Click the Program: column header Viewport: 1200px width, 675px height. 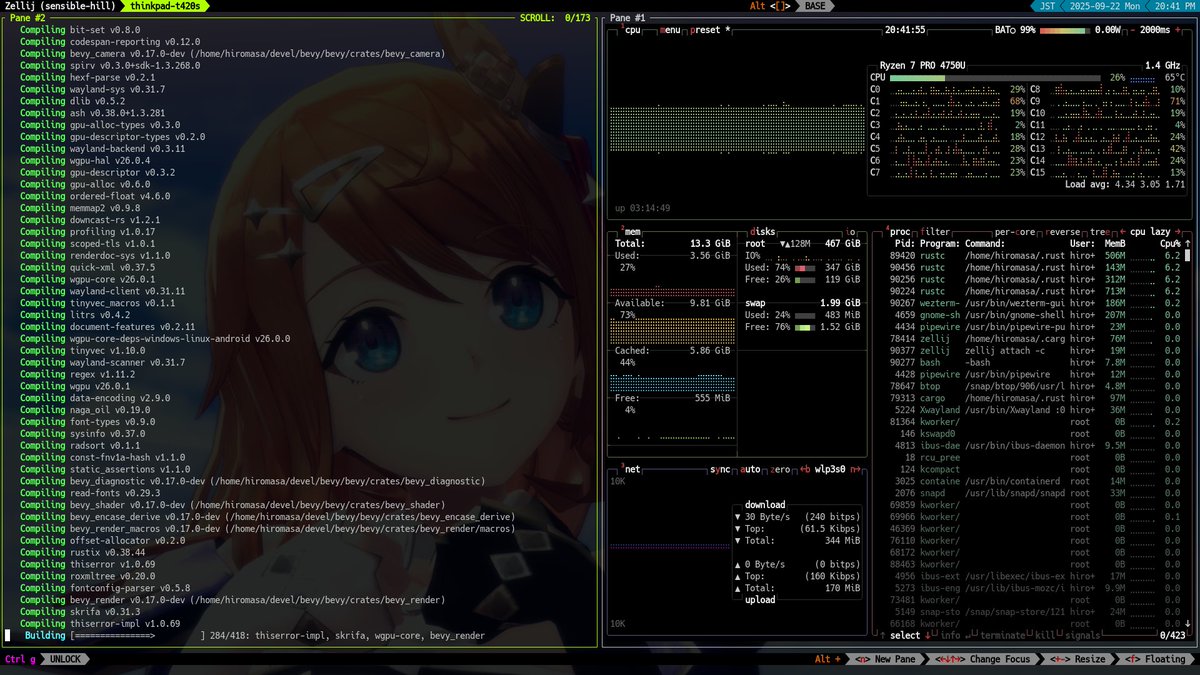[x=940, y=243]
